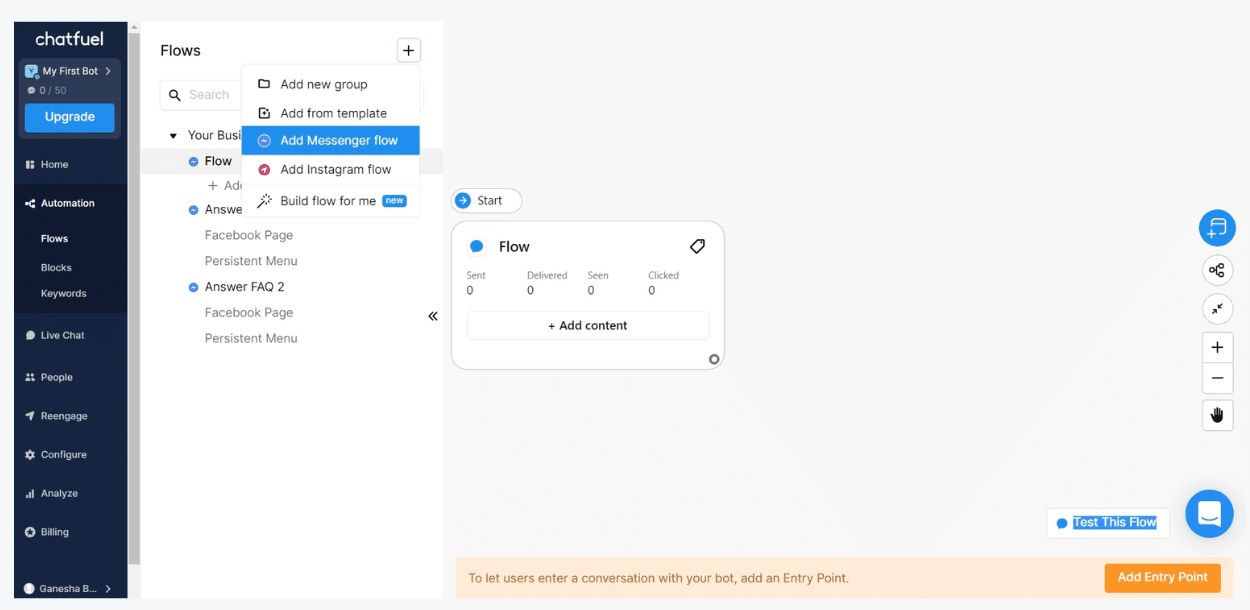The height and width of the screenshot is (610, 1250).
Task: Click the Reengage paper plane icon
Action: (x=30, y=416)
